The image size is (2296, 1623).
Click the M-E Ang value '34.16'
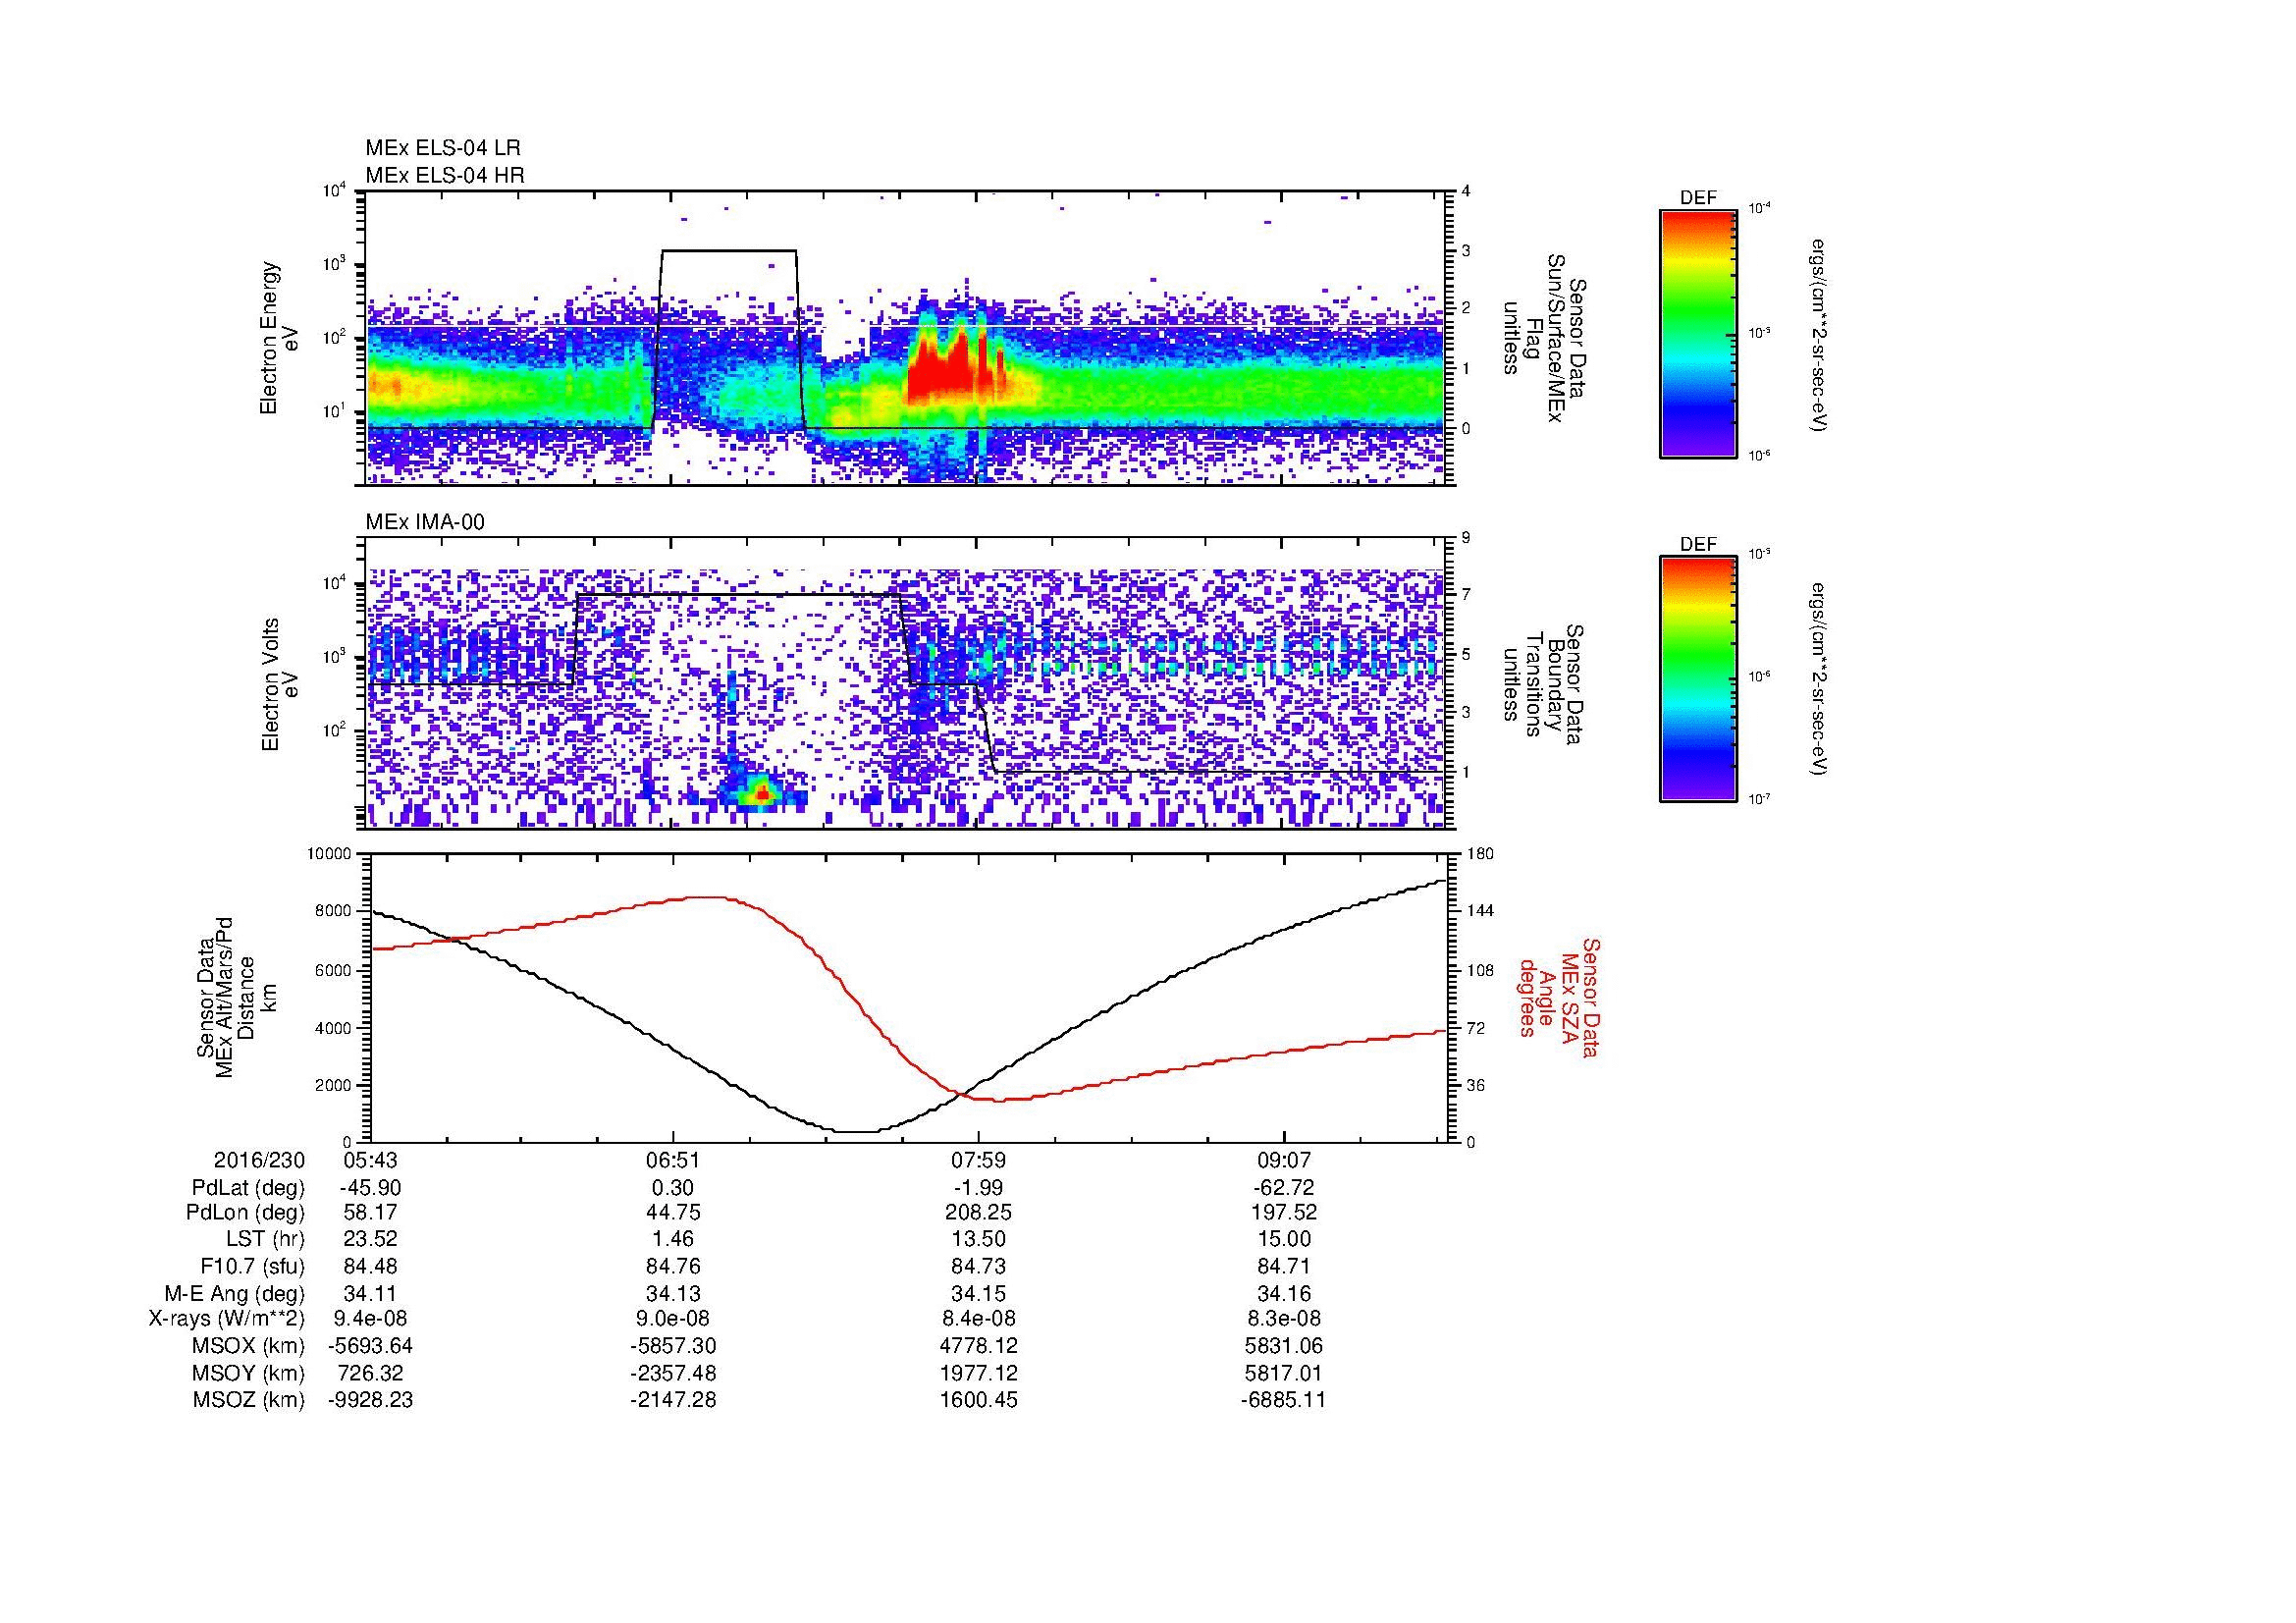pyautogui.click(x=1283, y=1293)
